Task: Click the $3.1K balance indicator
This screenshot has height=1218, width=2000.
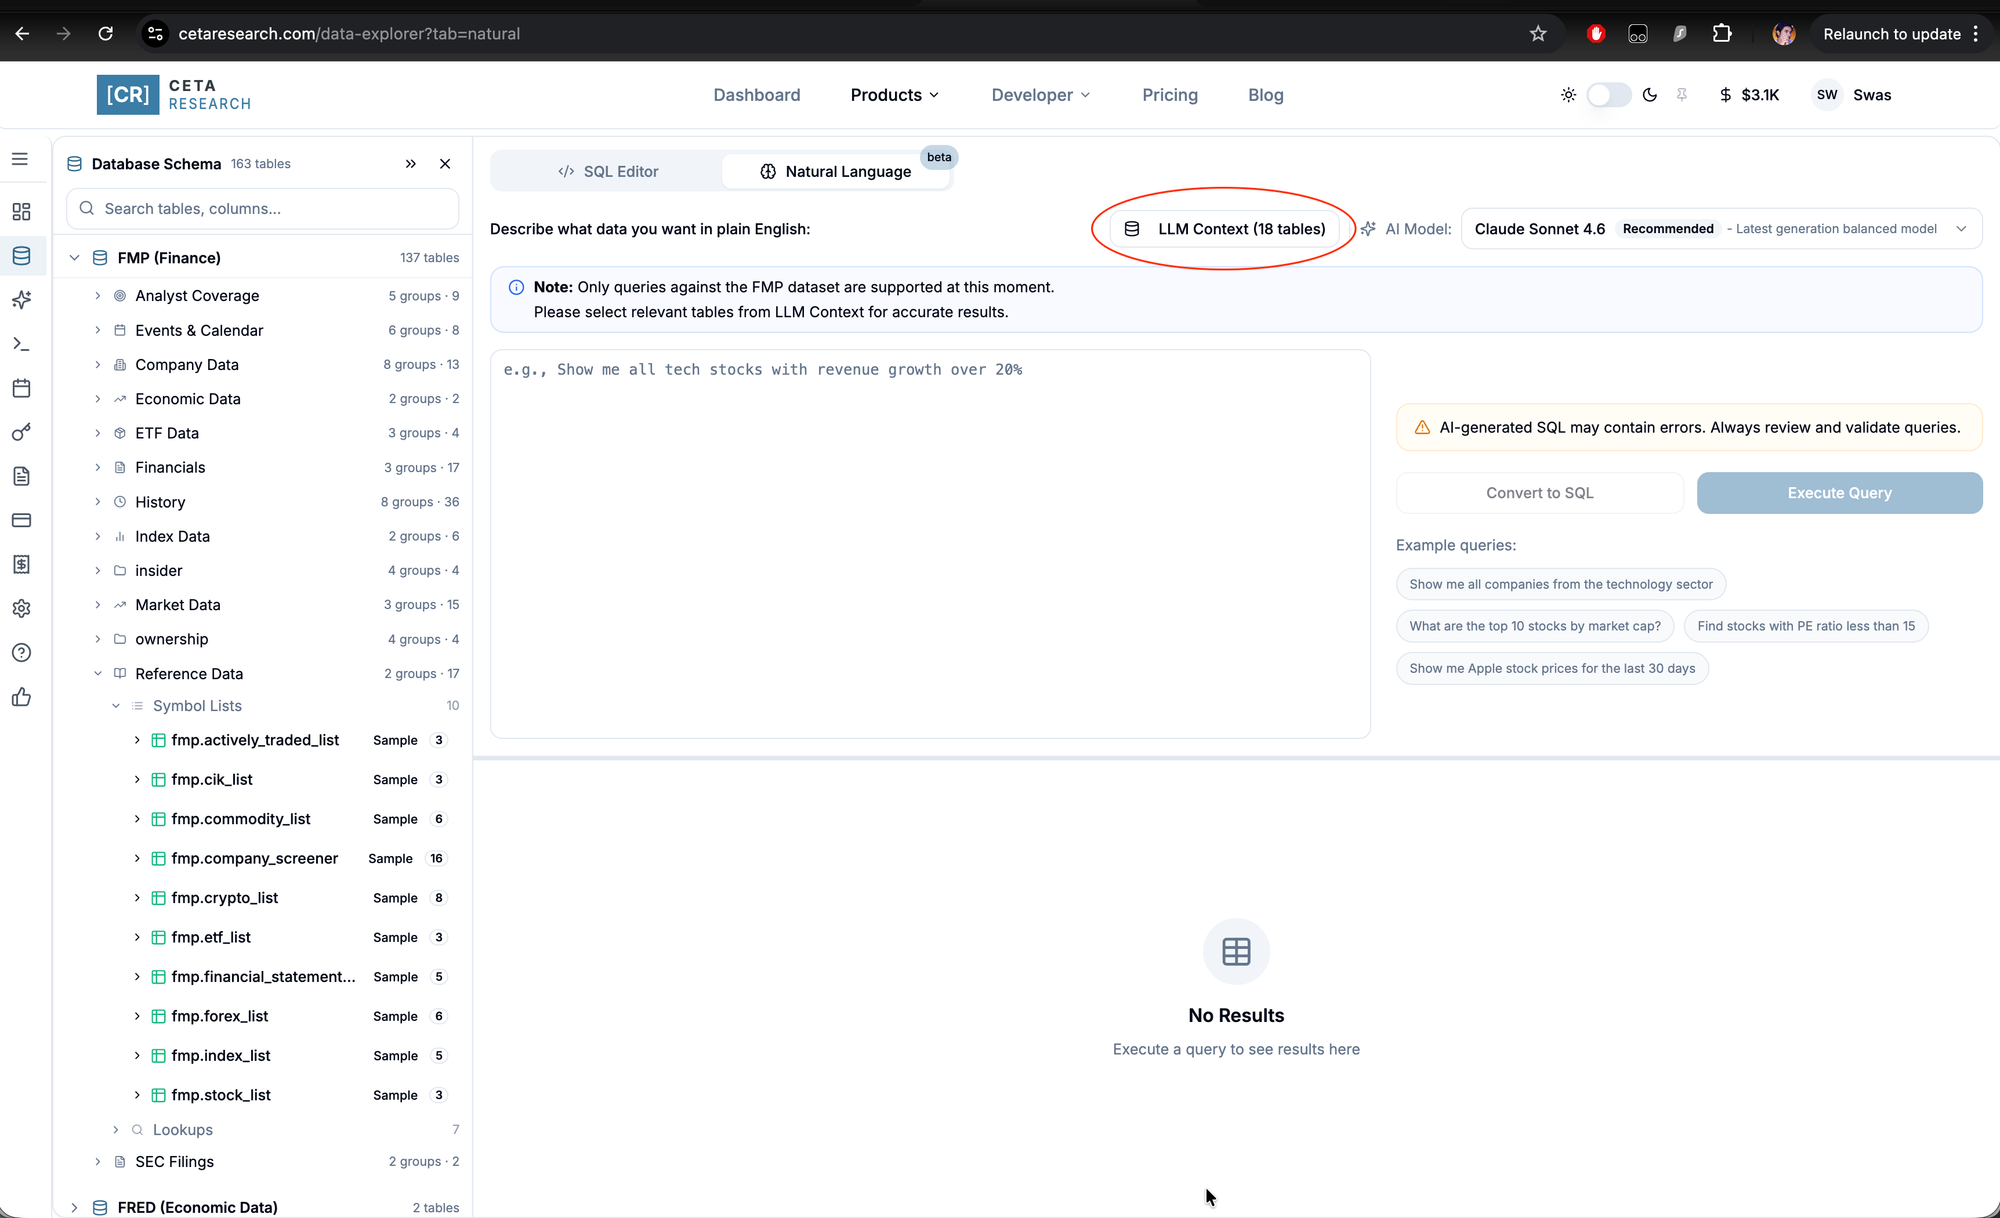Action: (x=1750, y=95)
